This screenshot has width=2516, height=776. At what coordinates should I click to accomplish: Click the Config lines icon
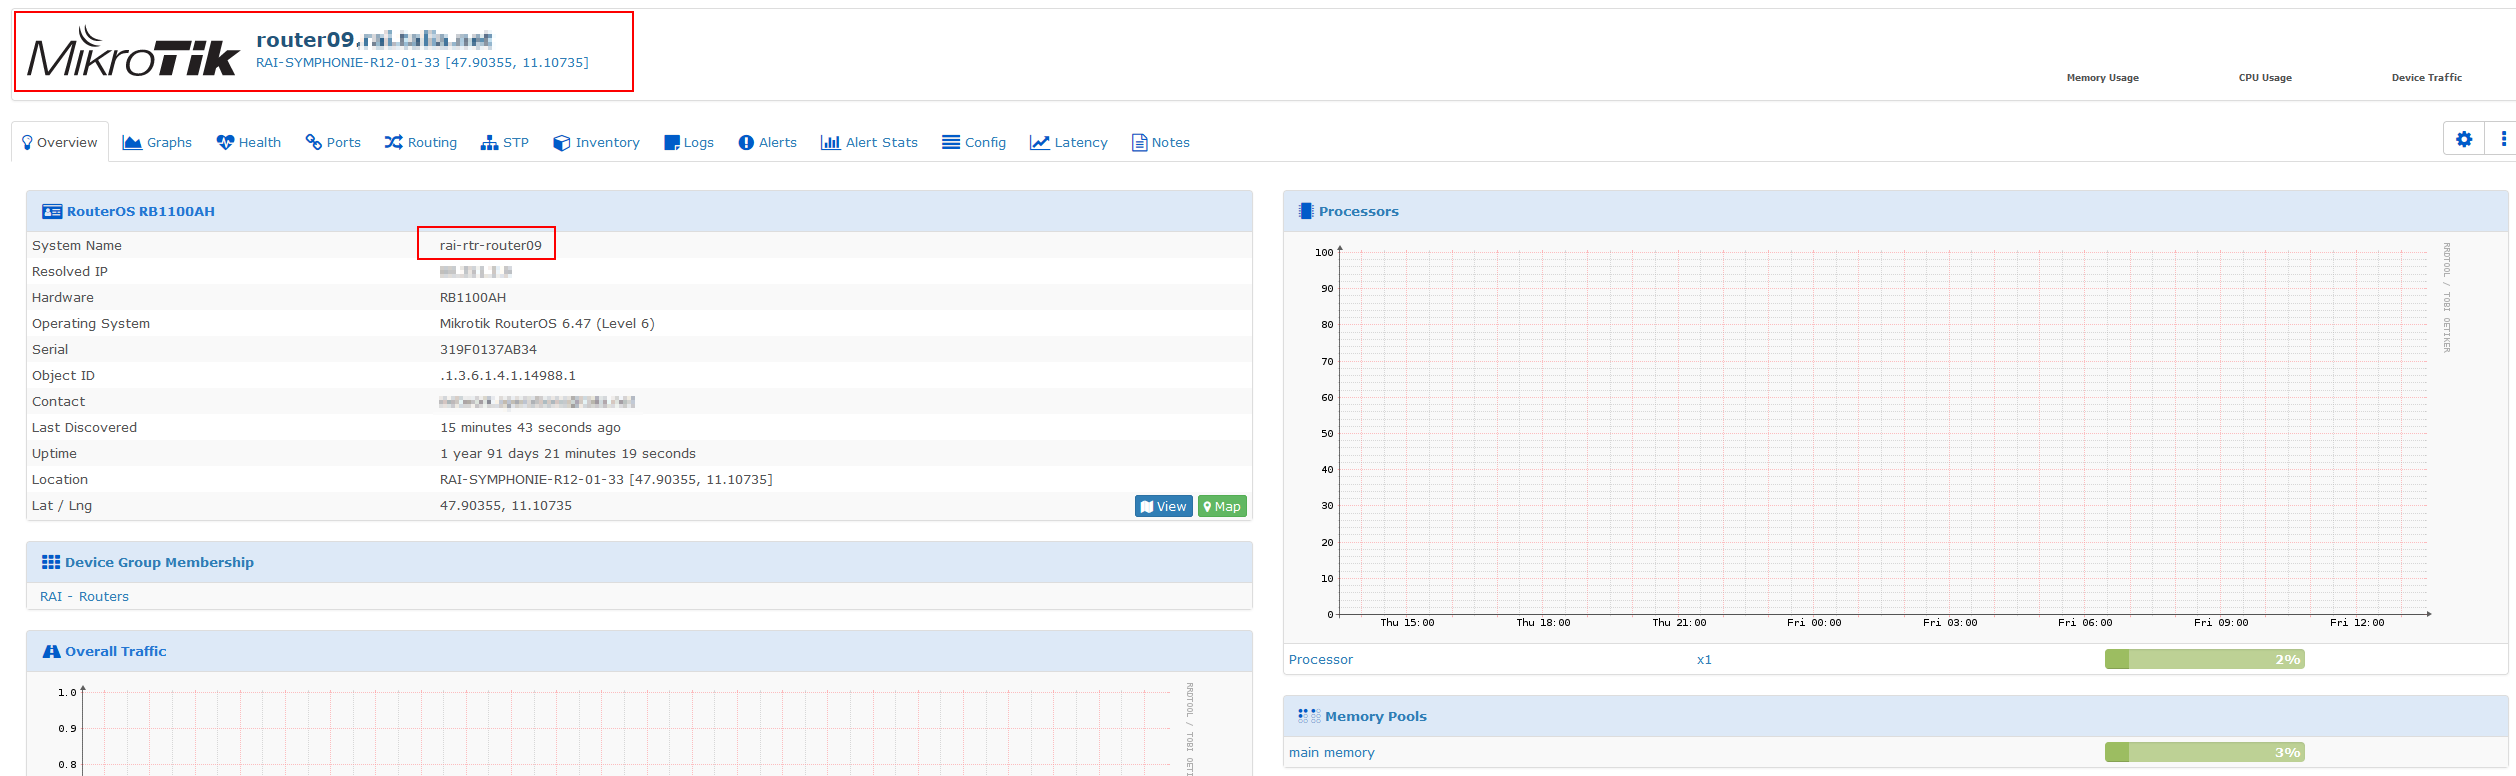pyautogui.click(x=951, y=142)
